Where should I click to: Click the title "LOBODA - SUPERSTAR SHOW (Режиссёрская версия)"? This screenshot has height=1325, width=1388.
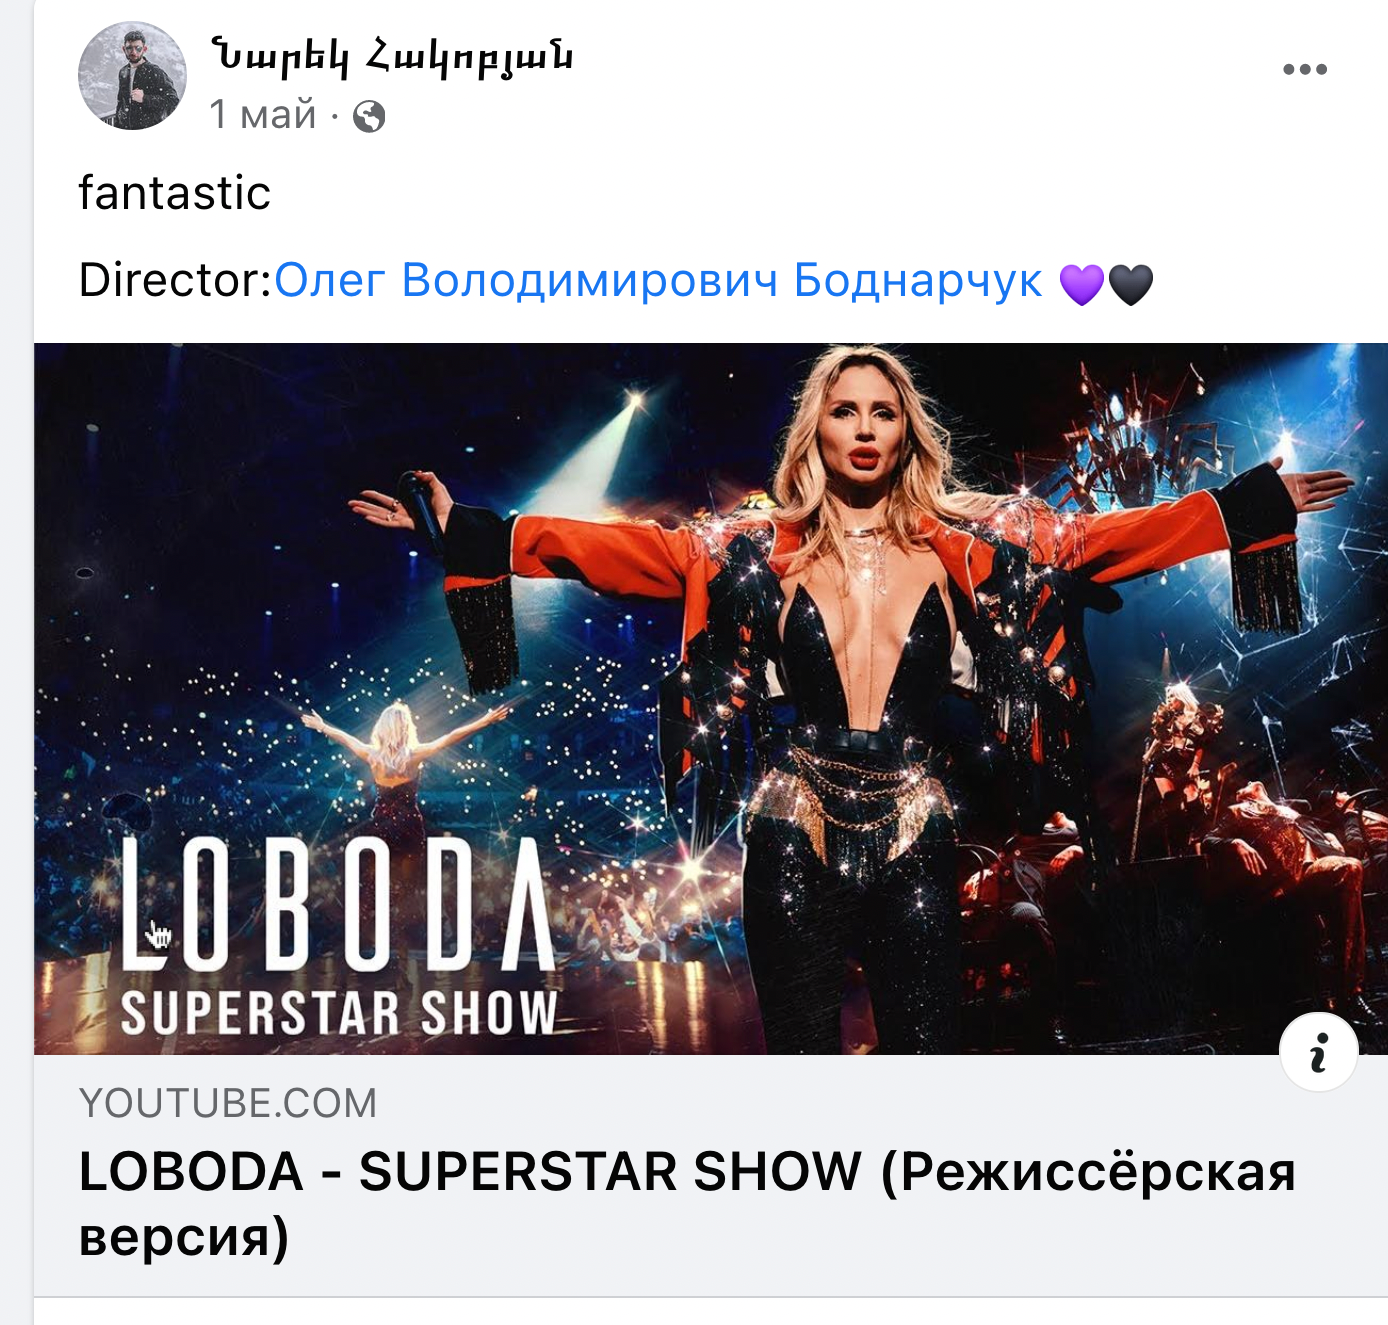687,1203
